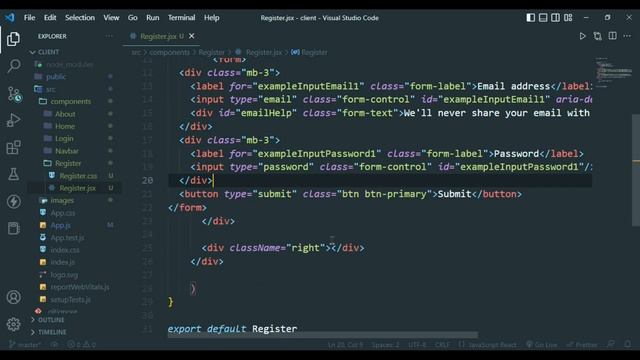Open Customize Layout icon
Viewport: 640px width, 360px height.
point(568,18)
